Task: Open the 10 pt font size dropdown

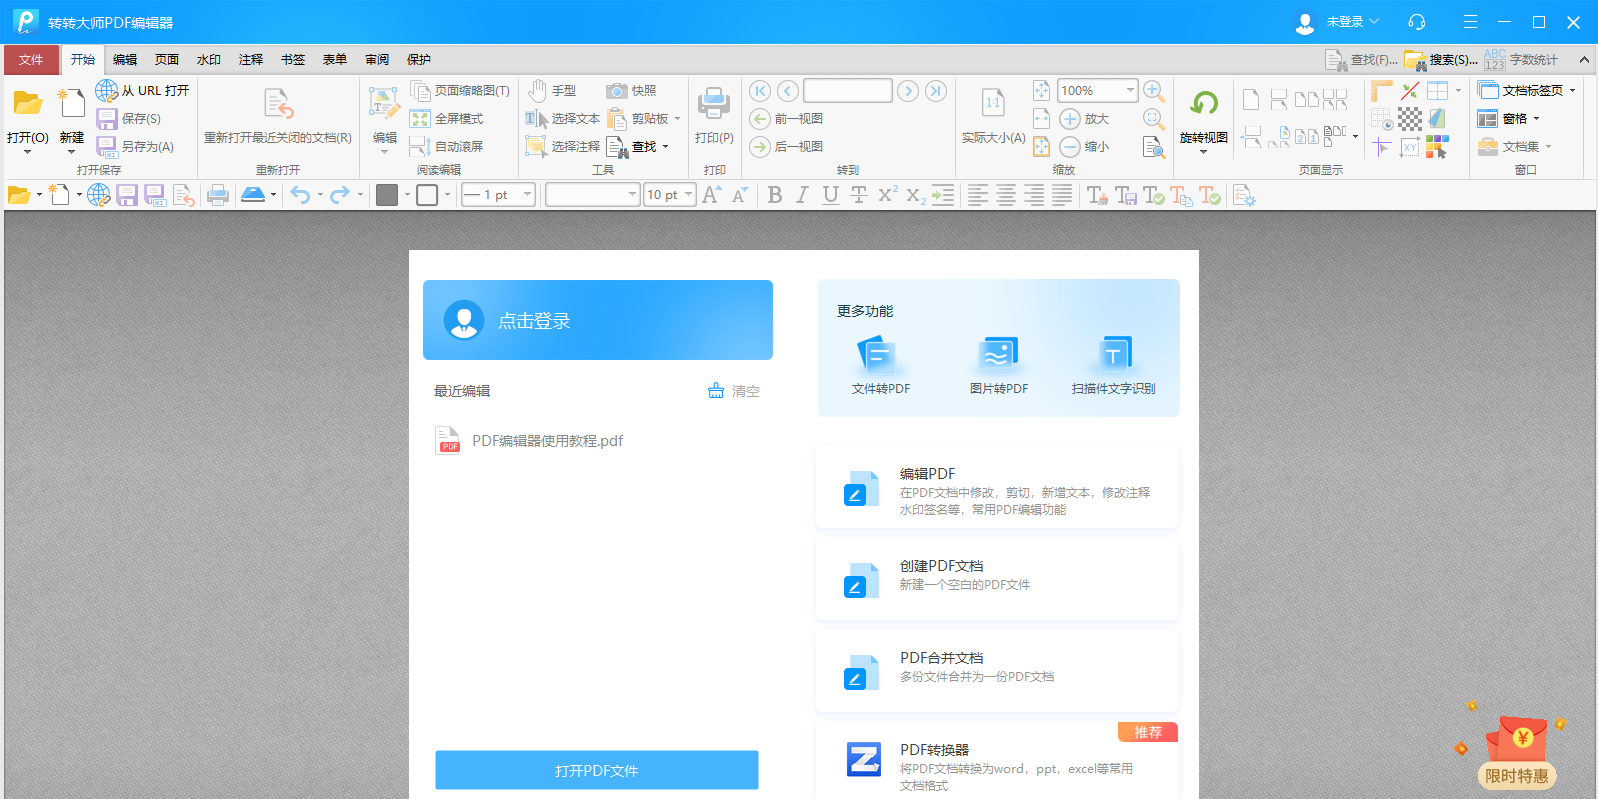Action: [688, 195]
